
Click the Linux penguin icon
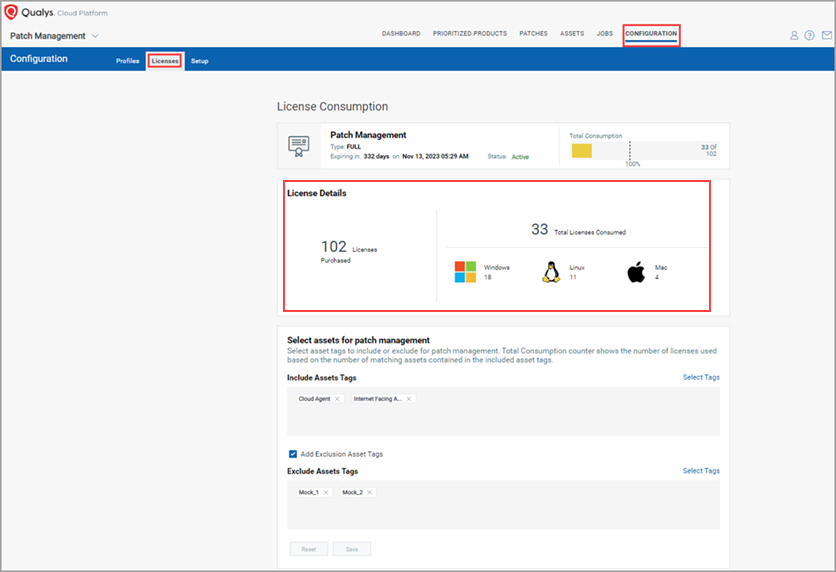(551, 272)
